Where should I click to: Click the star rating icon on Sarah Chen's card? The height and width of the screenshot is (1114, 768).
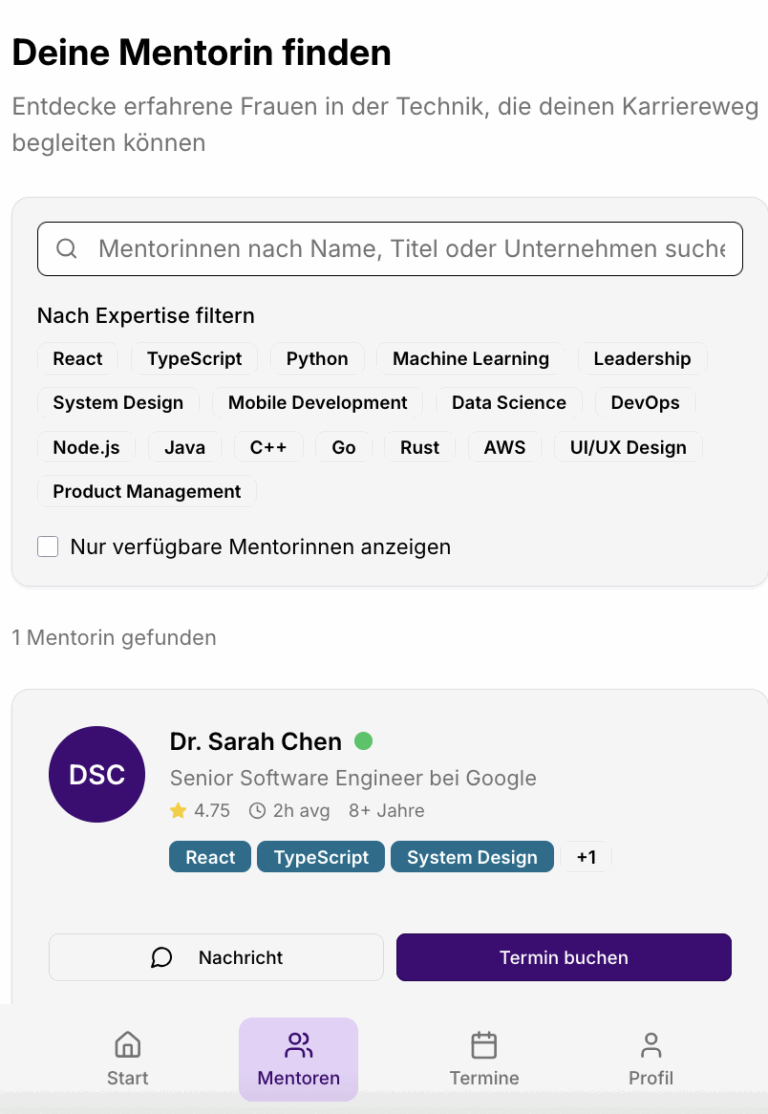click(x=178, y=811)
